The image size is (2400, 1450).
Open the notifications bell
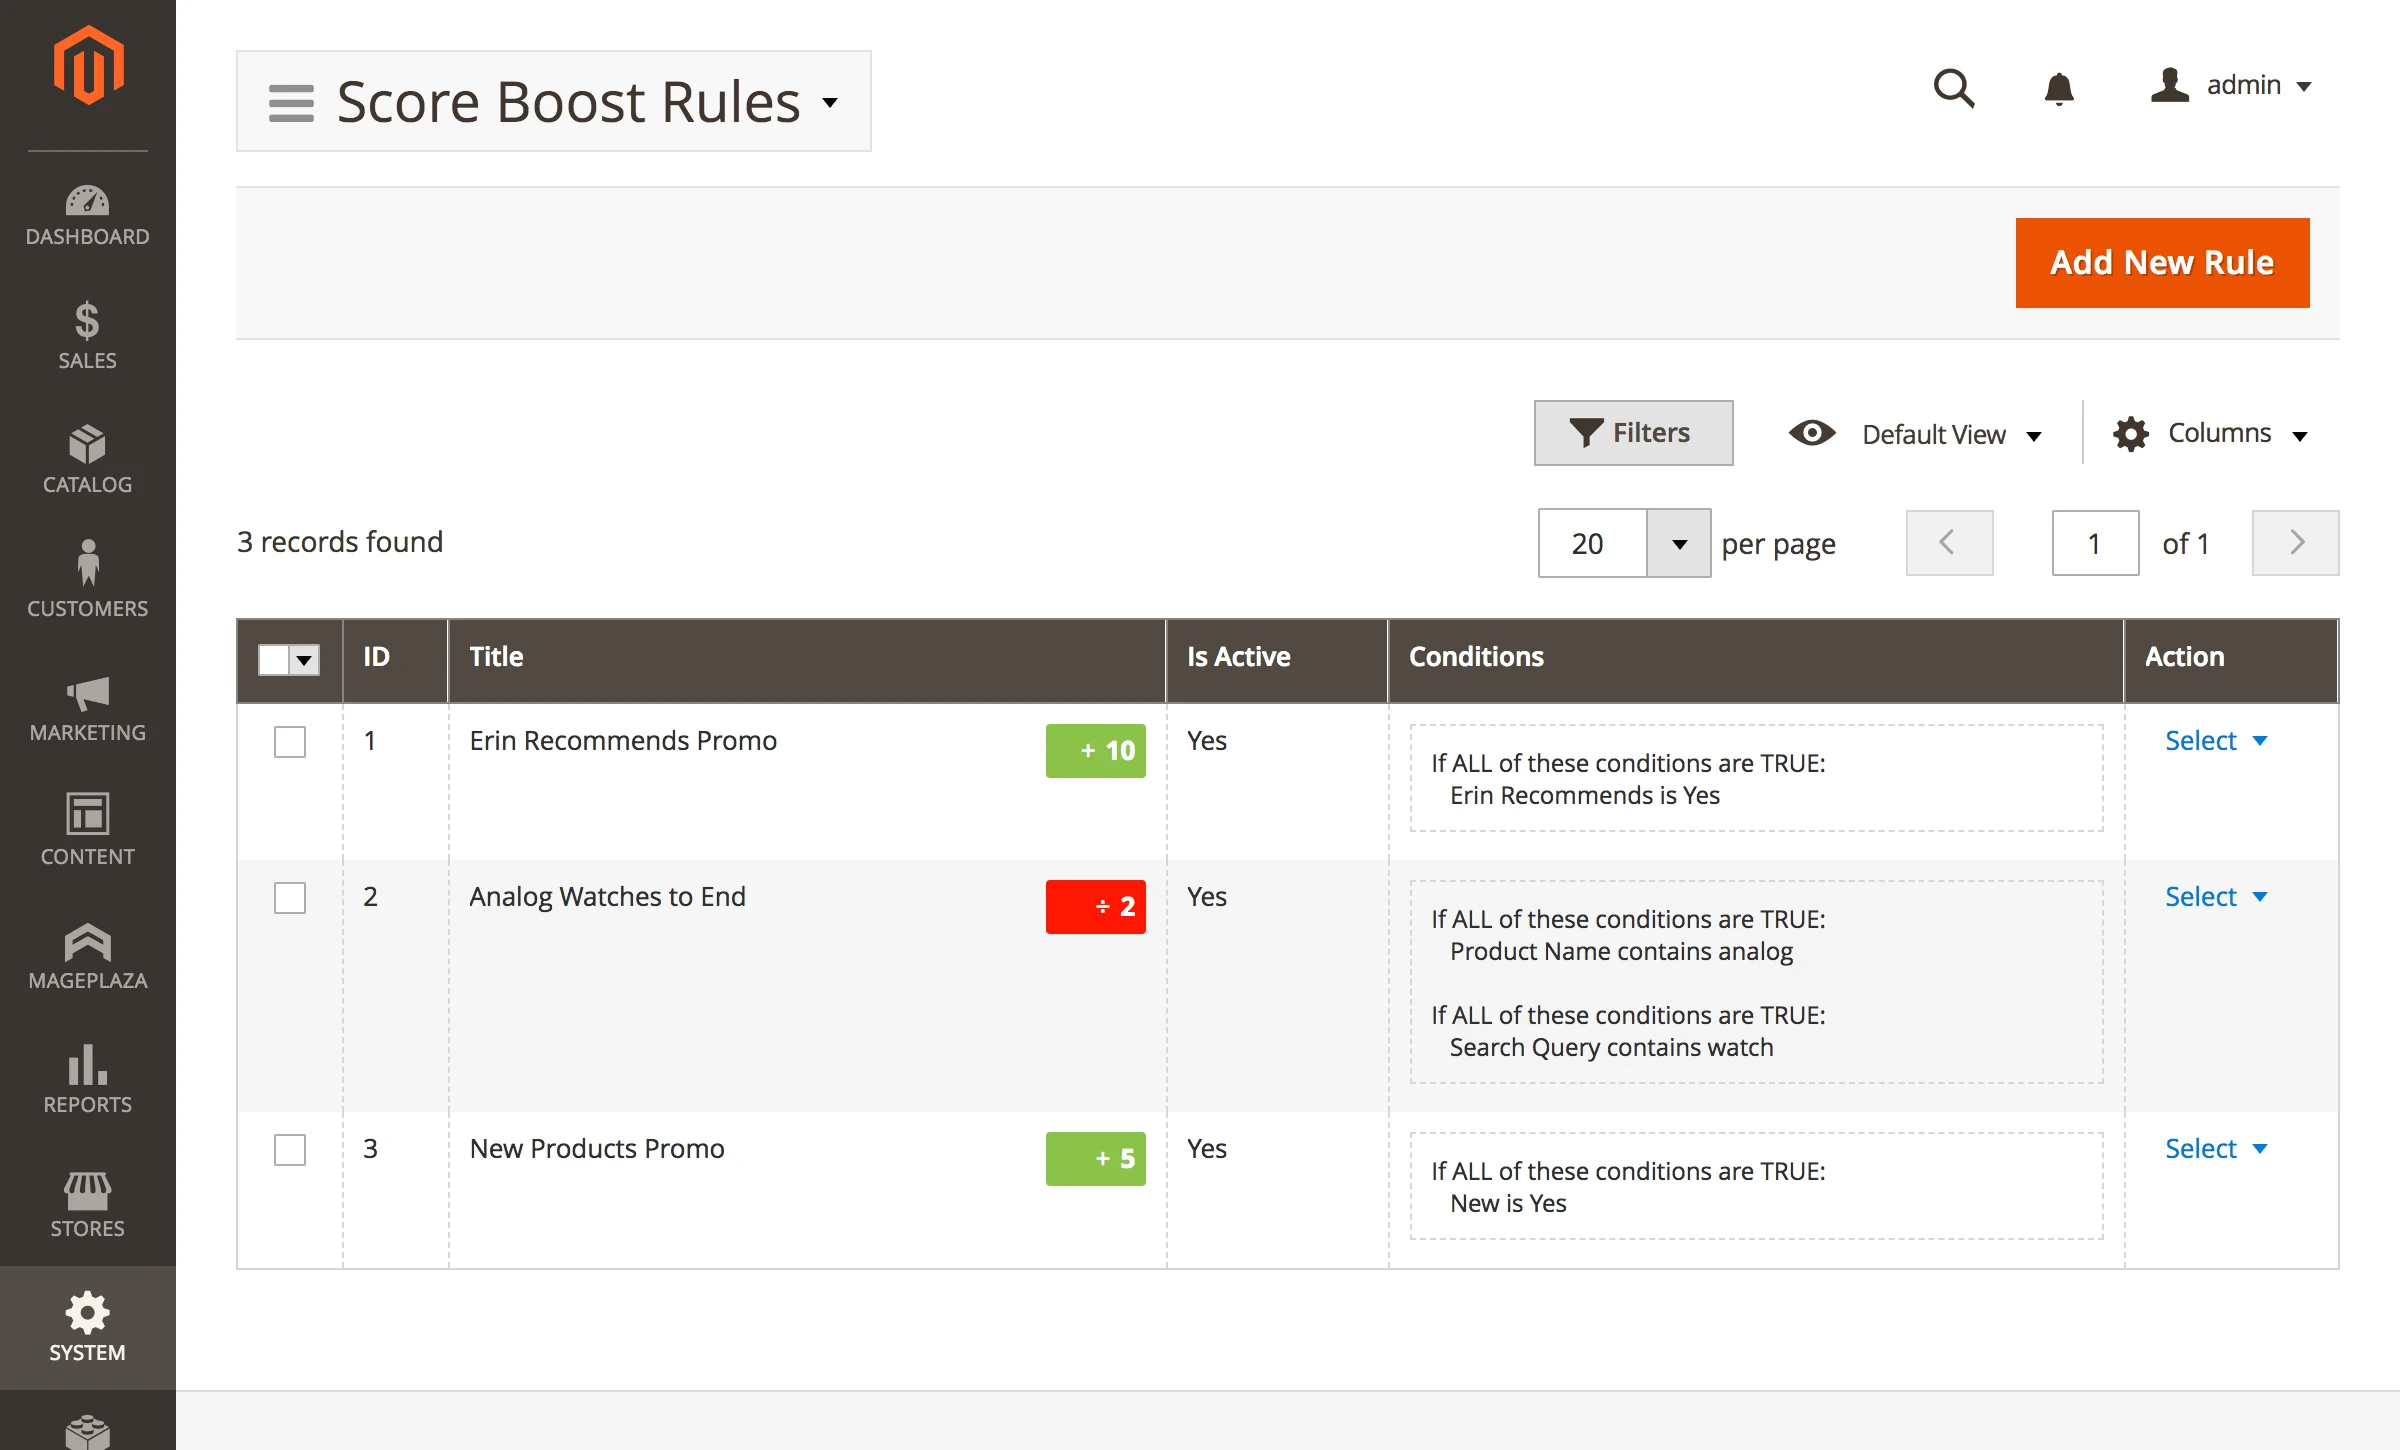[2058, 88]
